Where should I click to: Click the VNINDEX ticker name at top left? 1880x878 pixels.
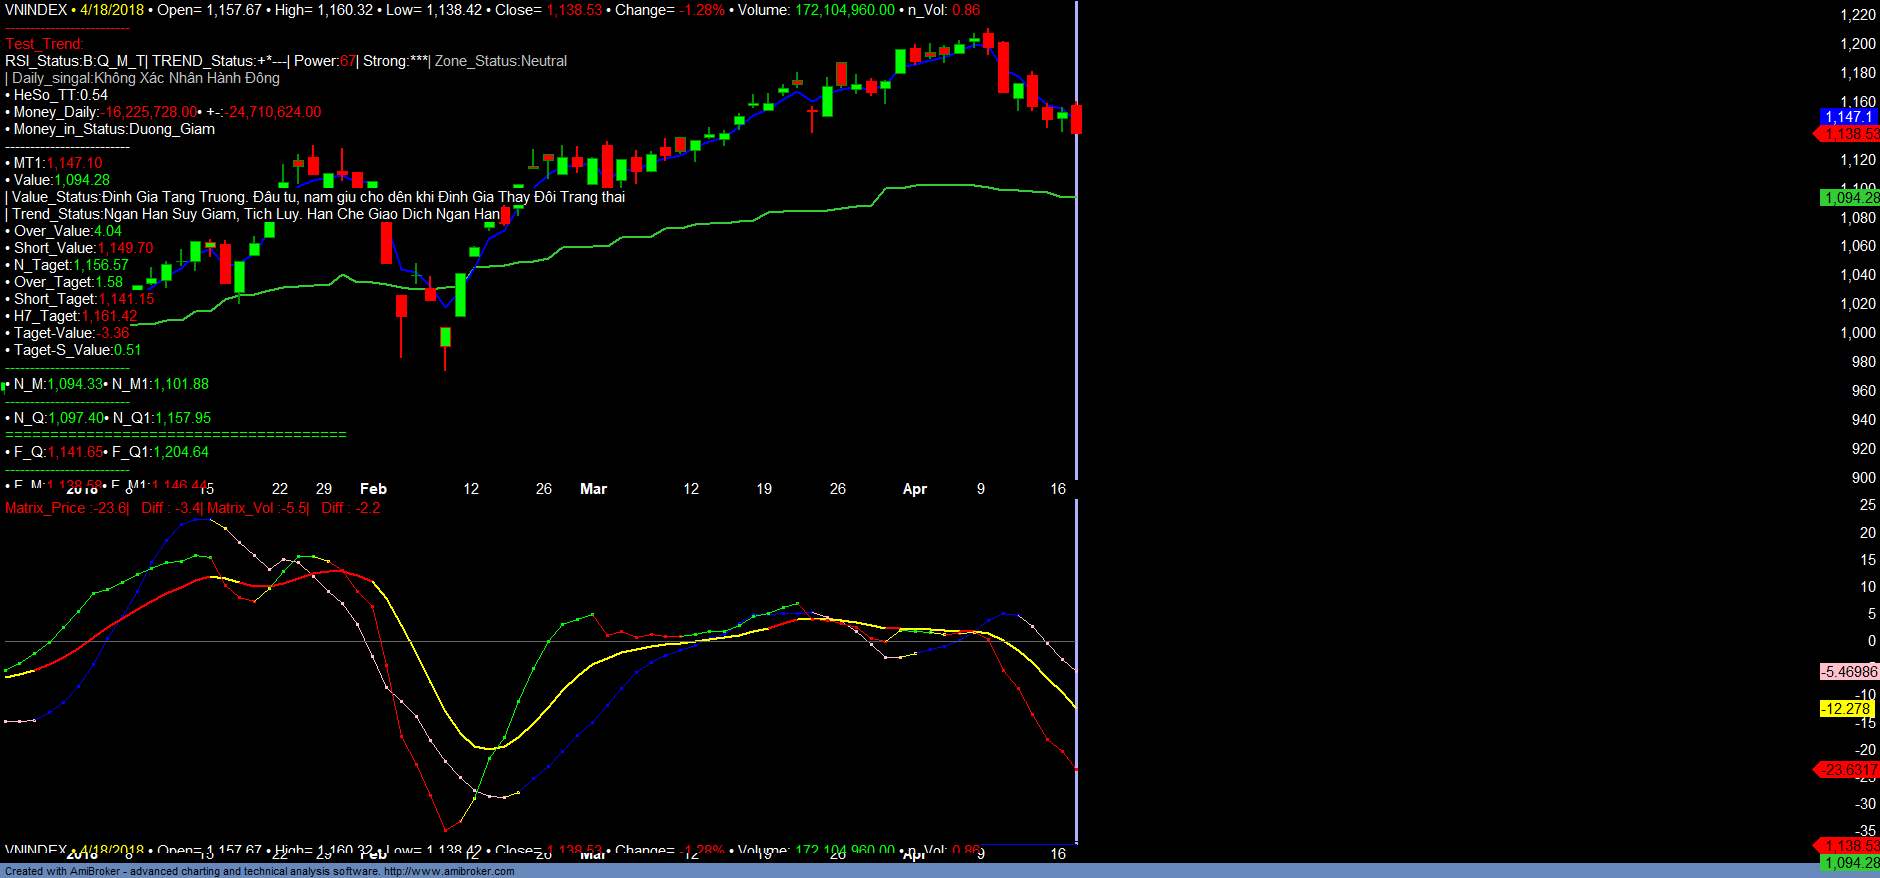(36, 10)
